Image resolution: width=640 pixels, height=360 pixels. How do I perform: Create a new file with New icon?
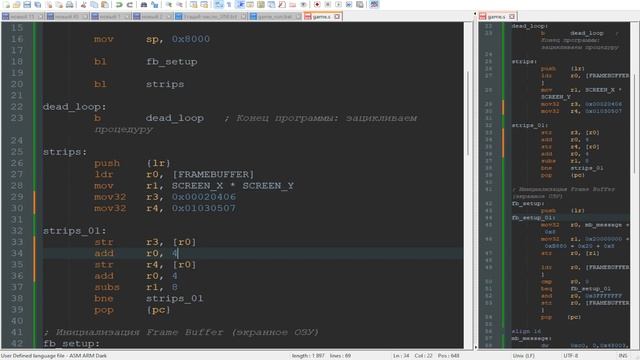pyautogui.click(x=6, y=4)
